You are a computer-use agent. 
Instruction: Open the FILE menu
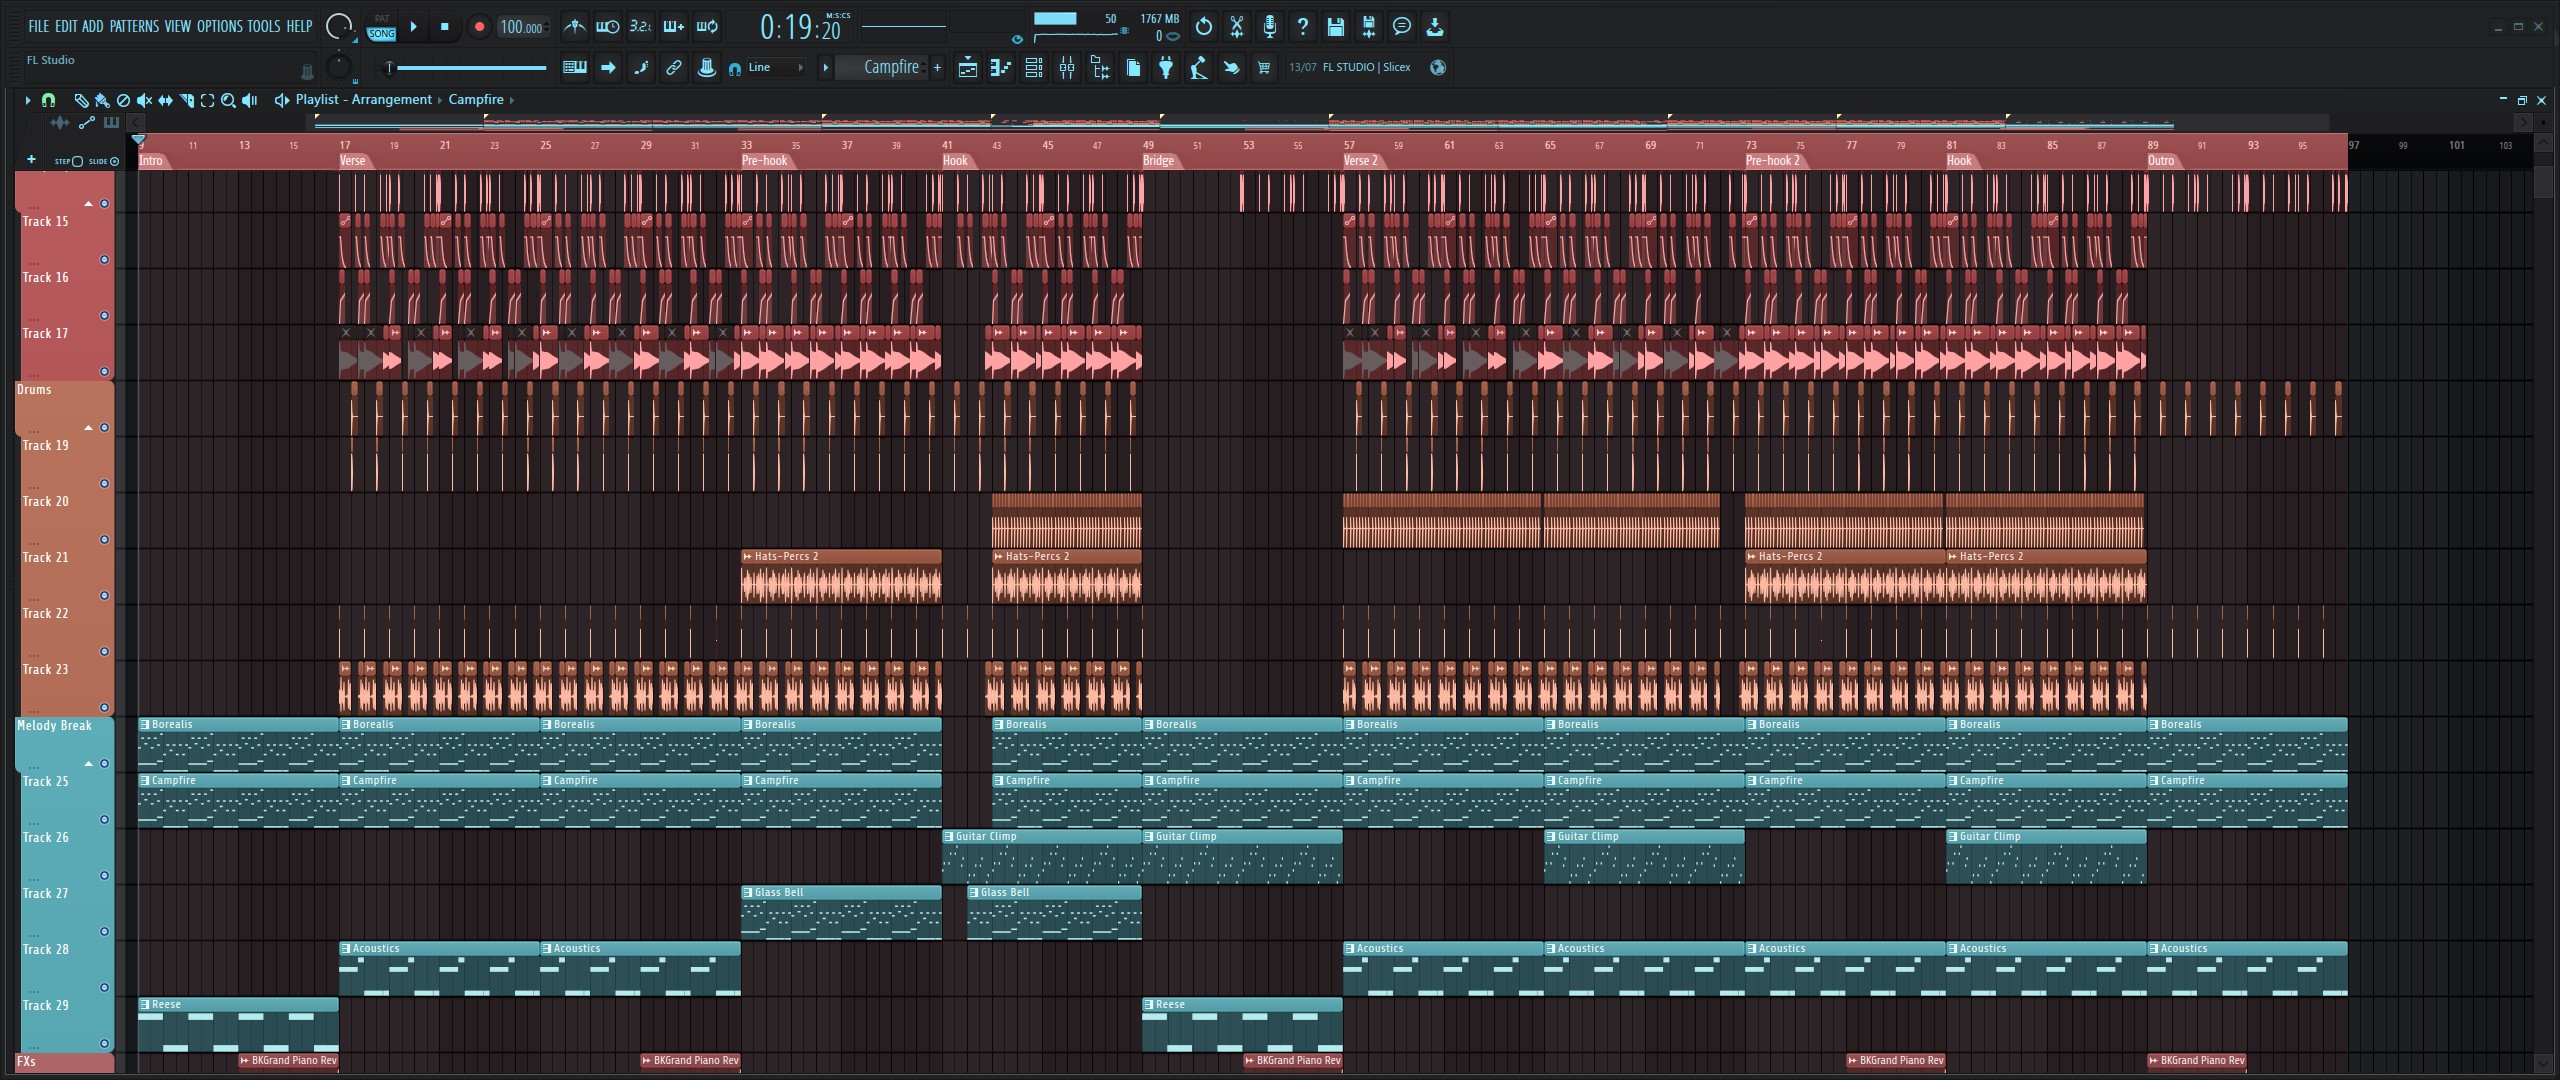pyautogui.click(x=38, y=26)
